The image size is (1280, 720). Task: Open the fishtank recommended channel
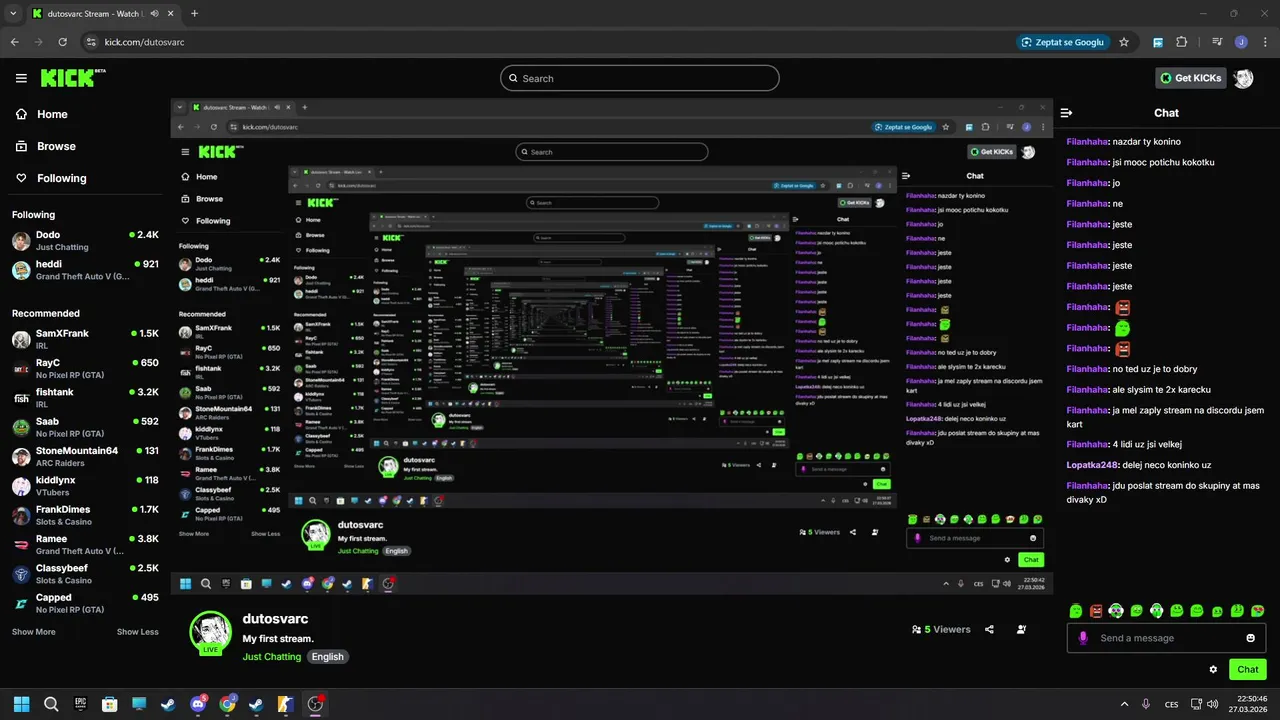pyautogui.click(x=85, y=398)
